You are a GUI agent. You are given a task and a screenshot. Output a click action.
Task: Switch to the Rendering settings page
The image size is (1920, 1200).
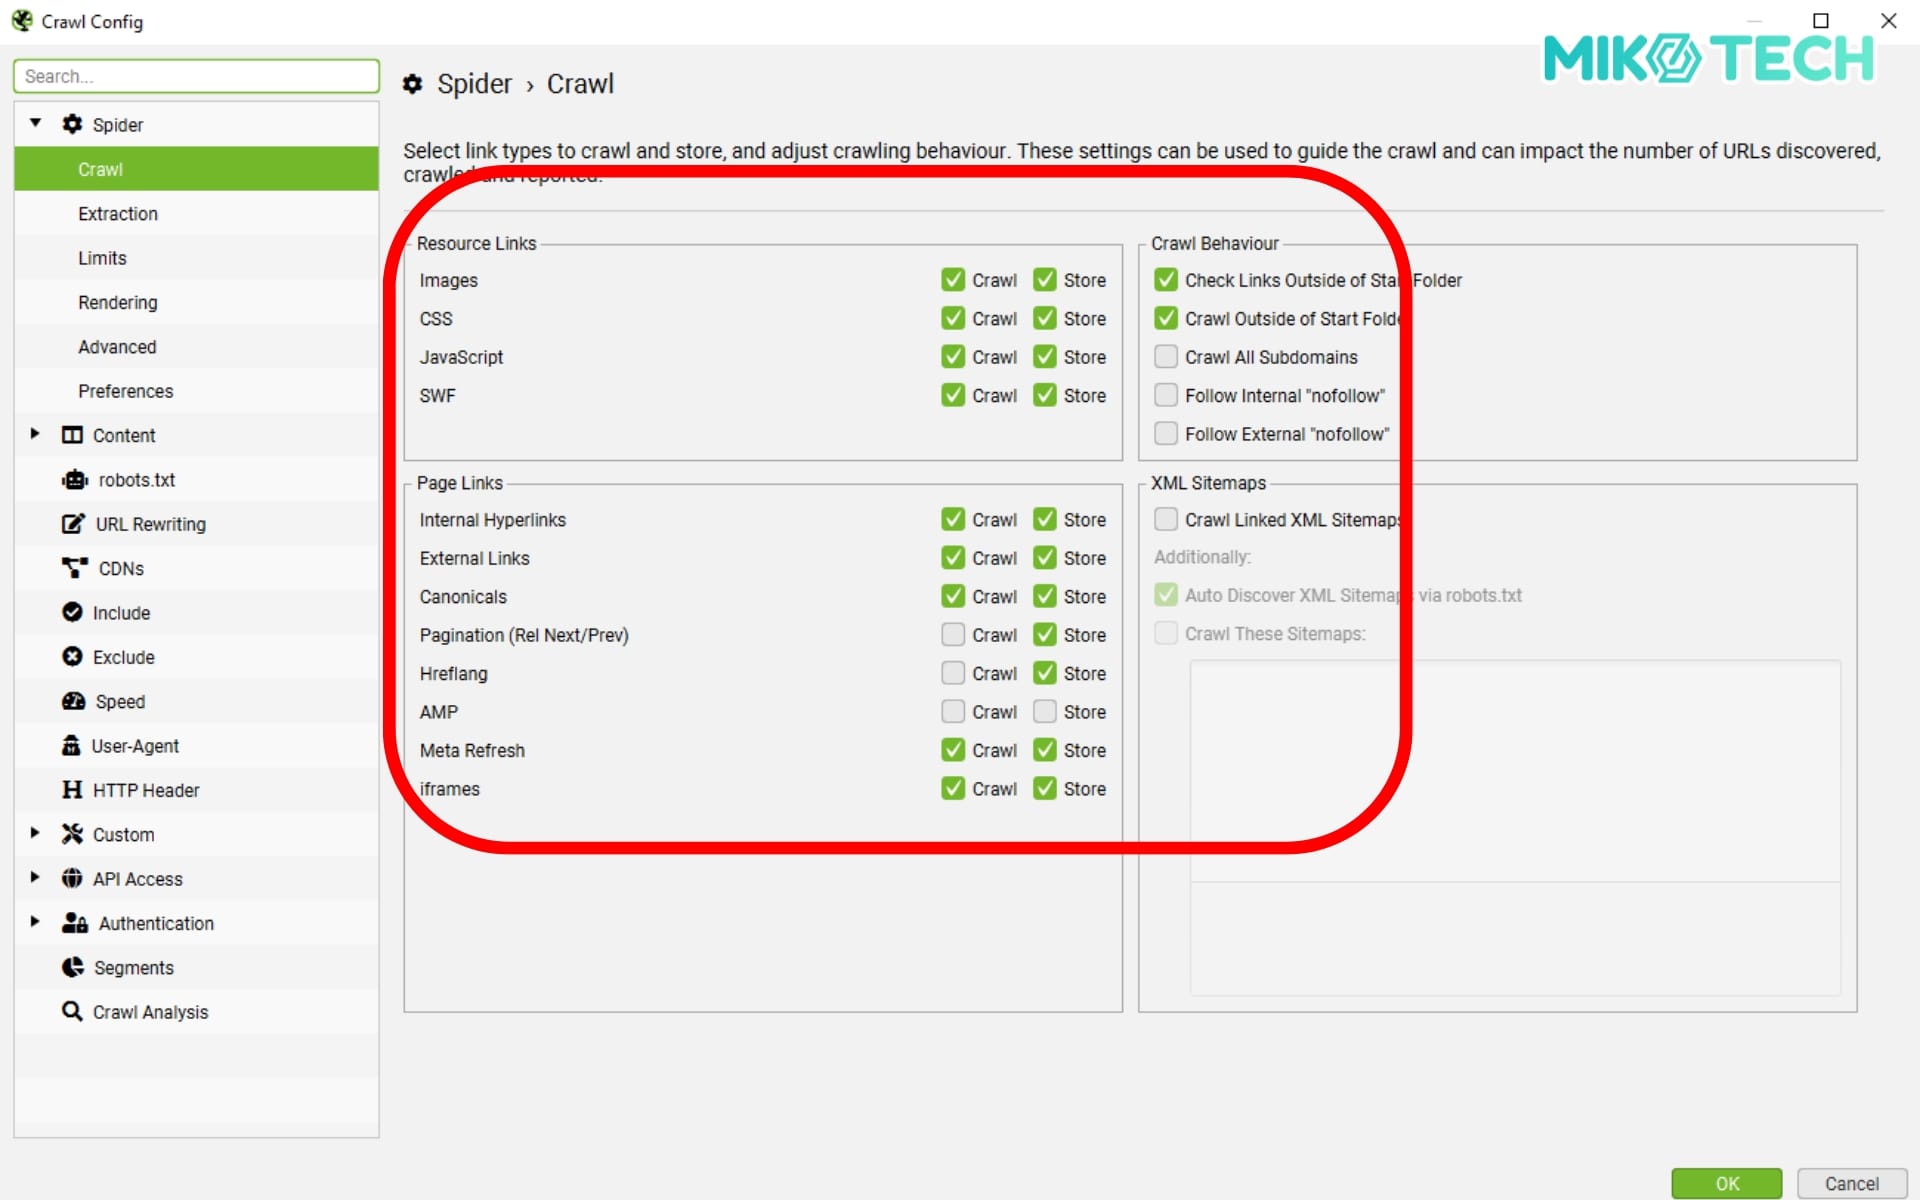[x=118, y=302]
